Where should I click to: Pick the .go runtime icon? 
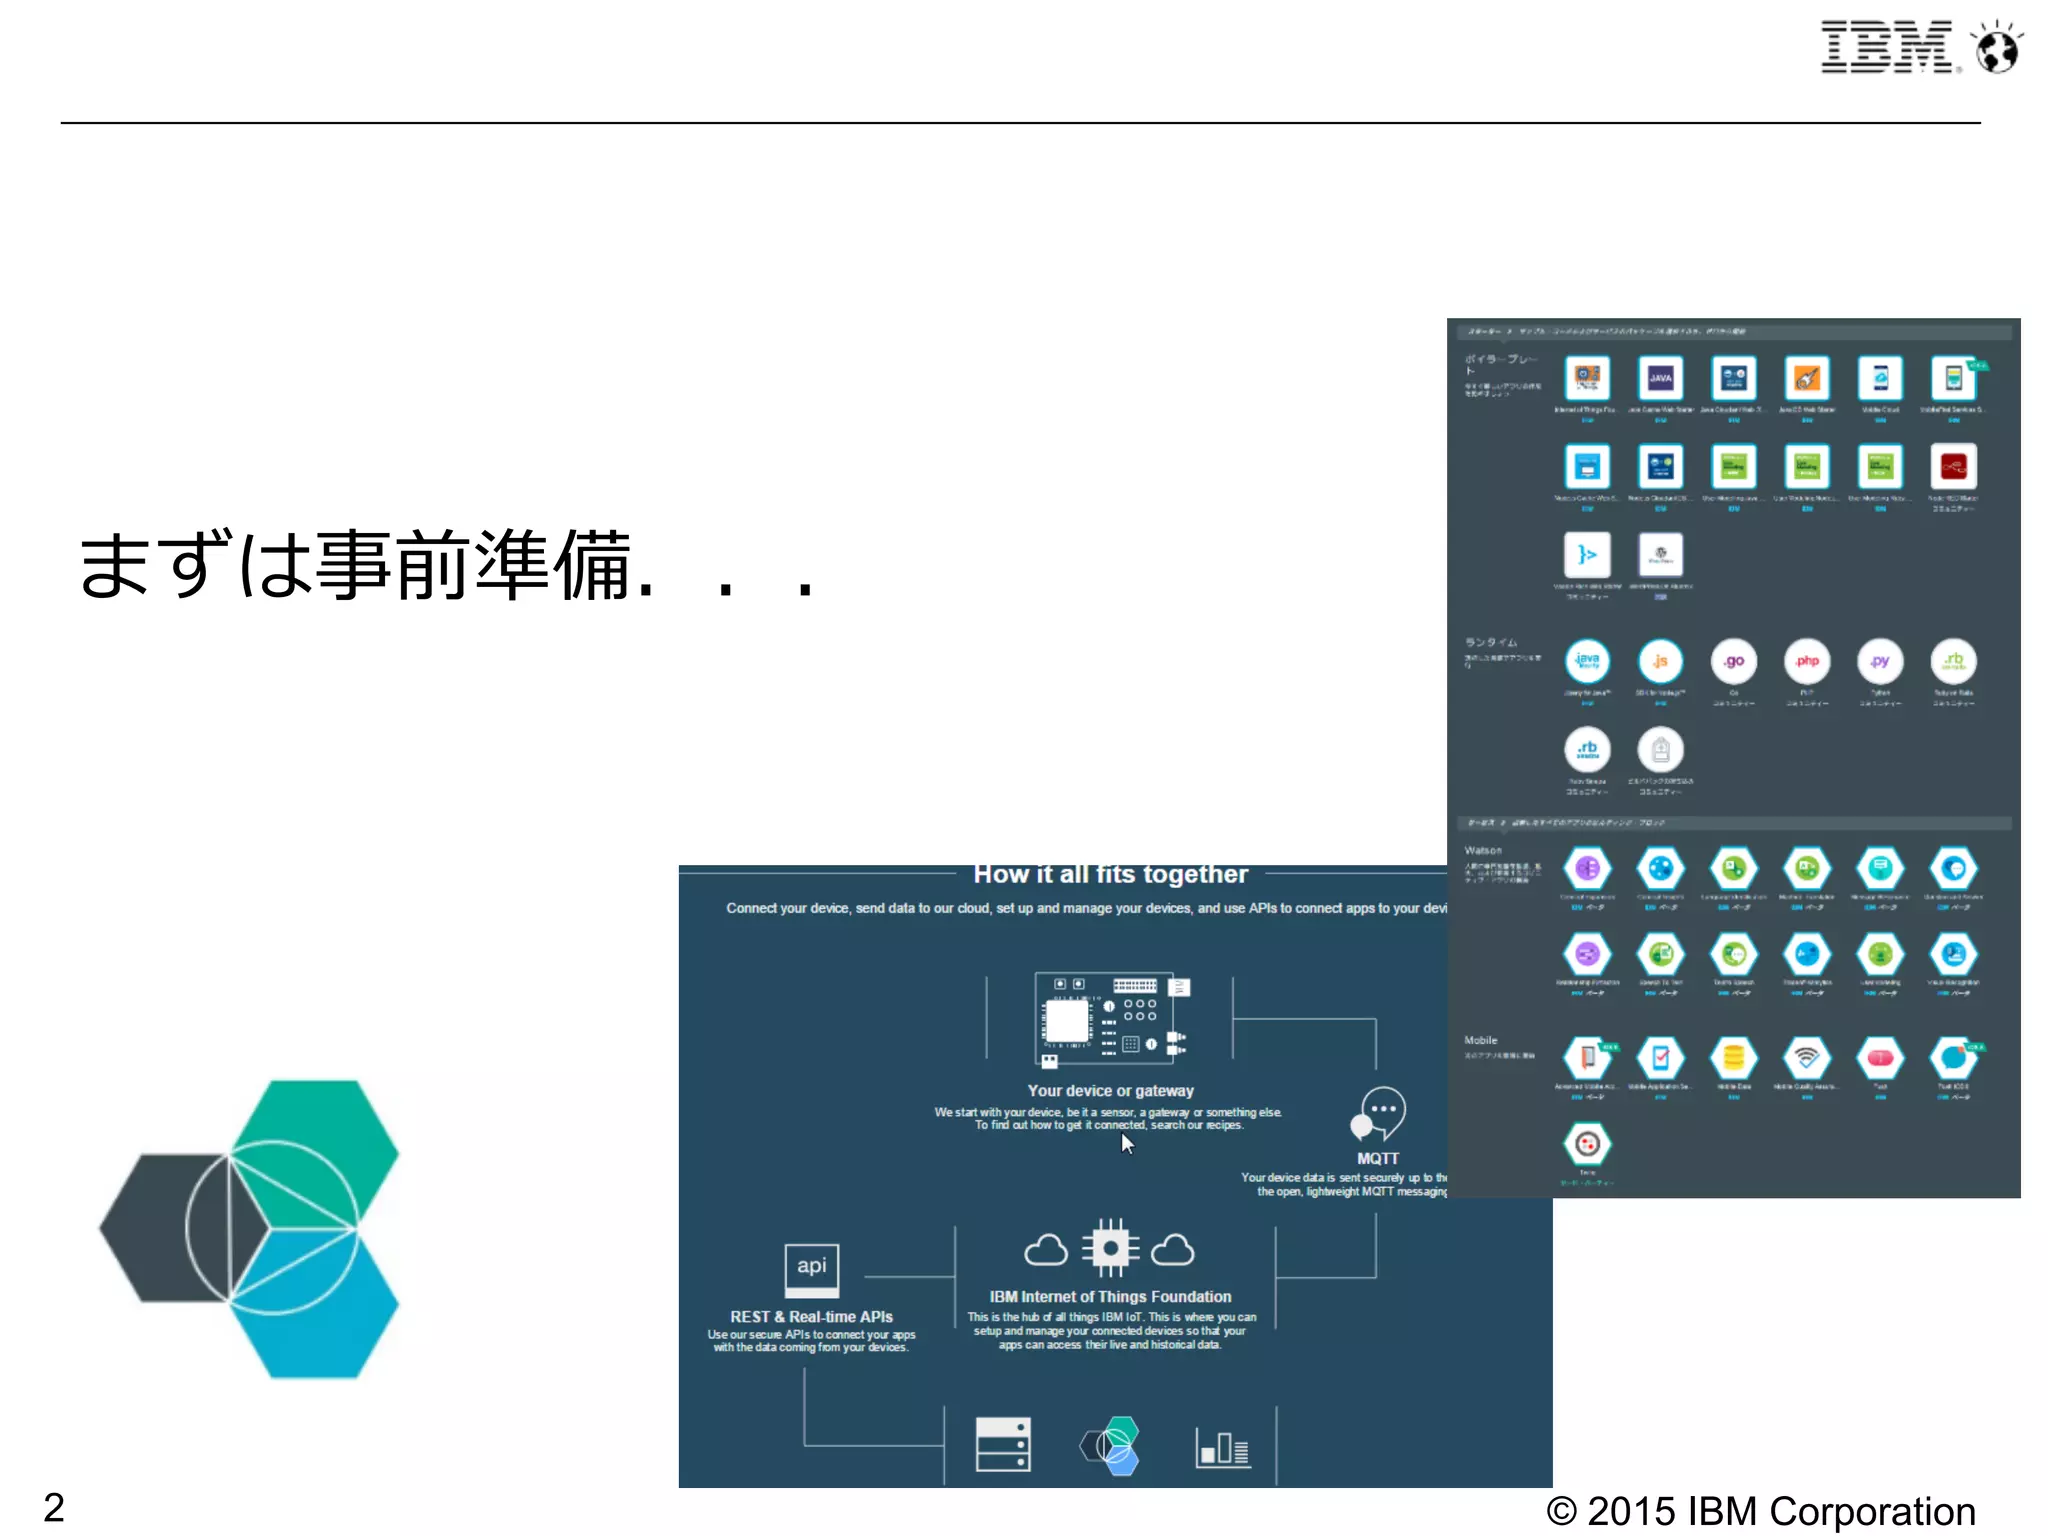click(x=1733, y=661)
